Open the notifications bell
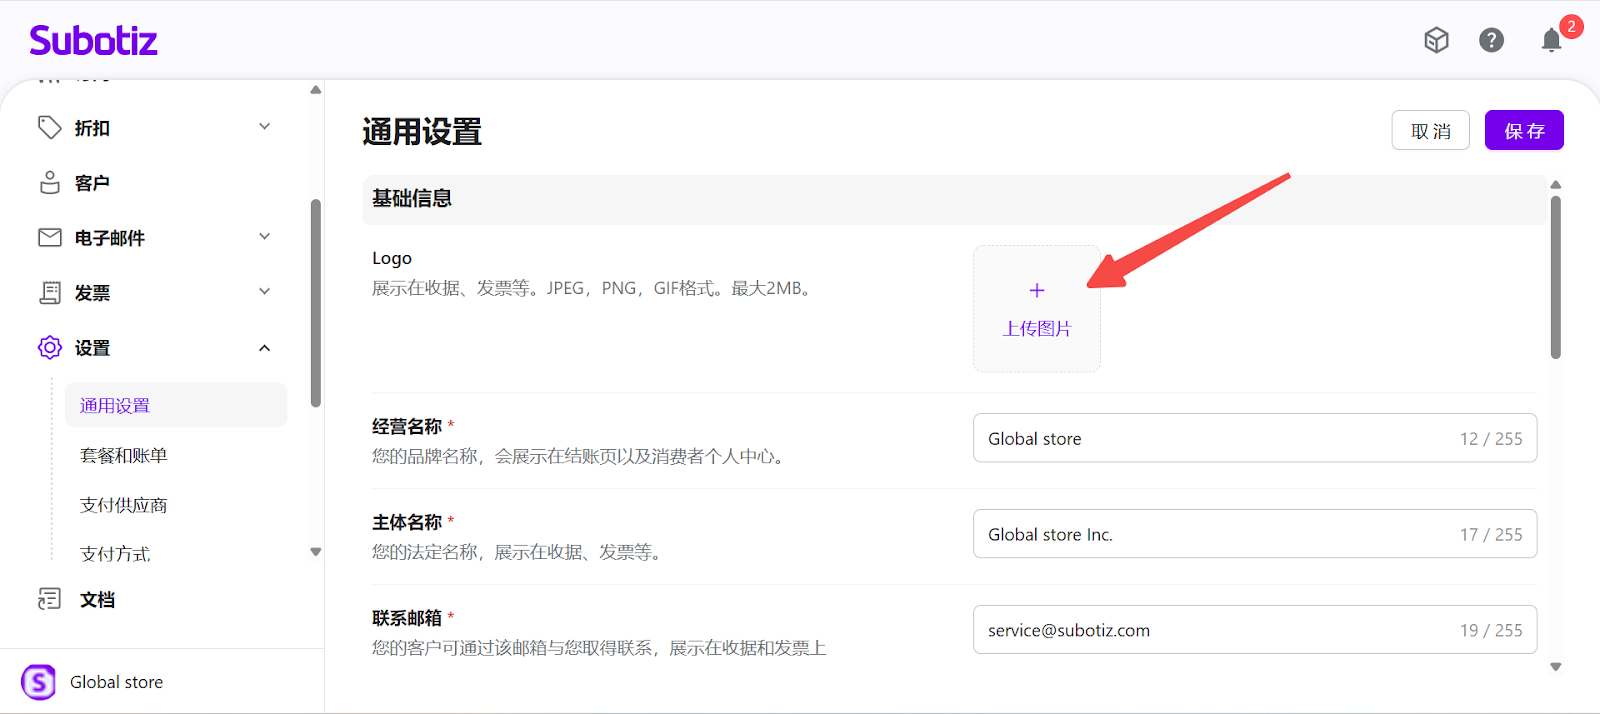The image size is (1600, 714). click(x=1550, y=40)
